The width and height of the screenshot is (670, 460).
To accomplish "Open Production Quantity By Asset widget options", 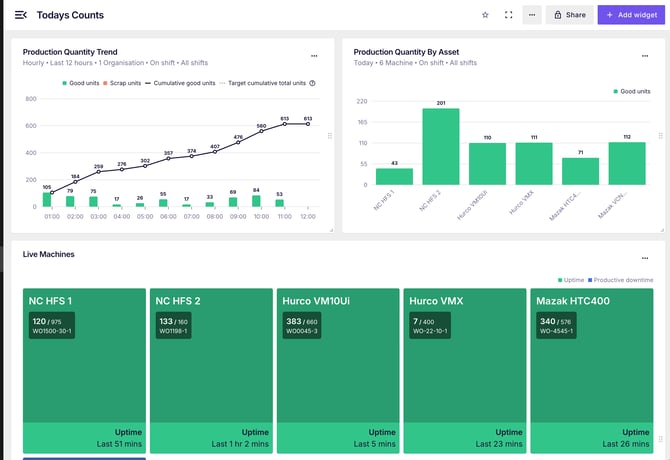I will tap(645, 56).
